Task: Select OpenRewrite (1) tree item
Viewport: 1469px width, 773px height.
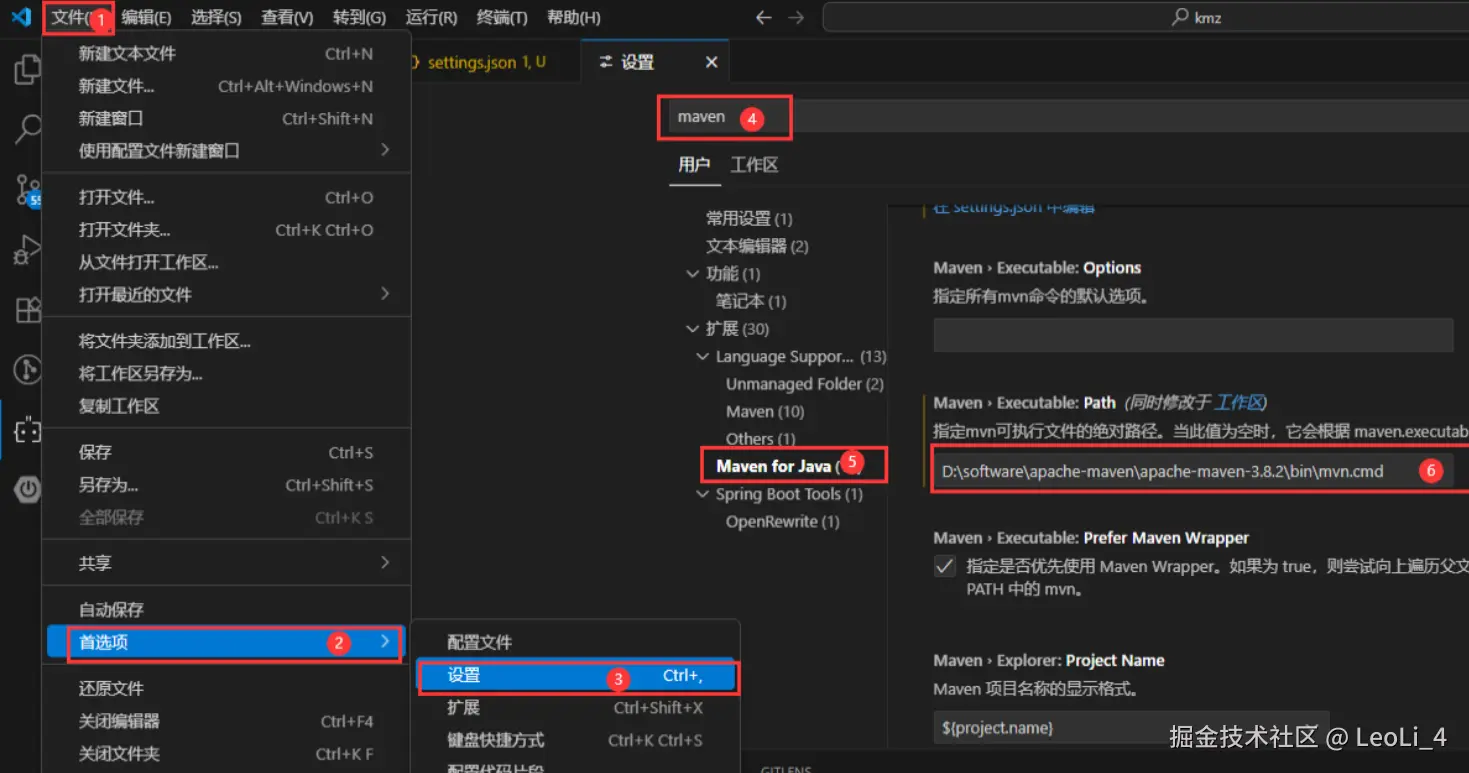Action: [783, 522]
